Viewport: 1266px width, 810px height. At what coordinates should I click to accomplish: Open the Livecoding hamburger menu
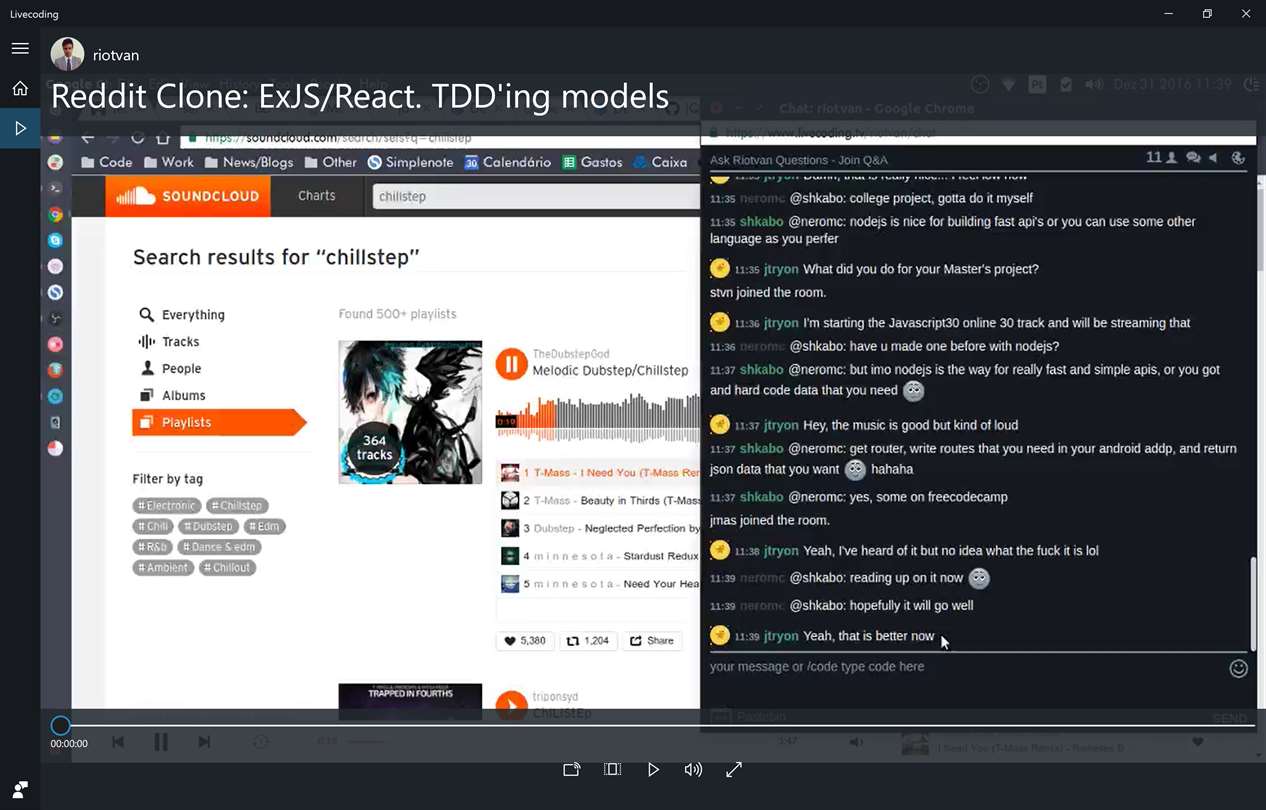pyautogui.click(x=20, y=48)
